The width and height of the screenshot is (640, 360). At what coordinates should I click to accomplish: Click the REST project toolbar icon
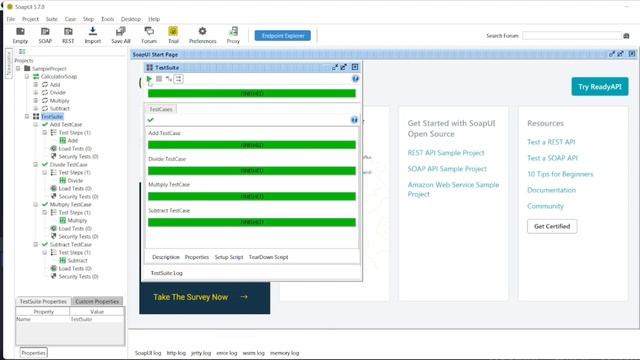(x=68, y=35)
